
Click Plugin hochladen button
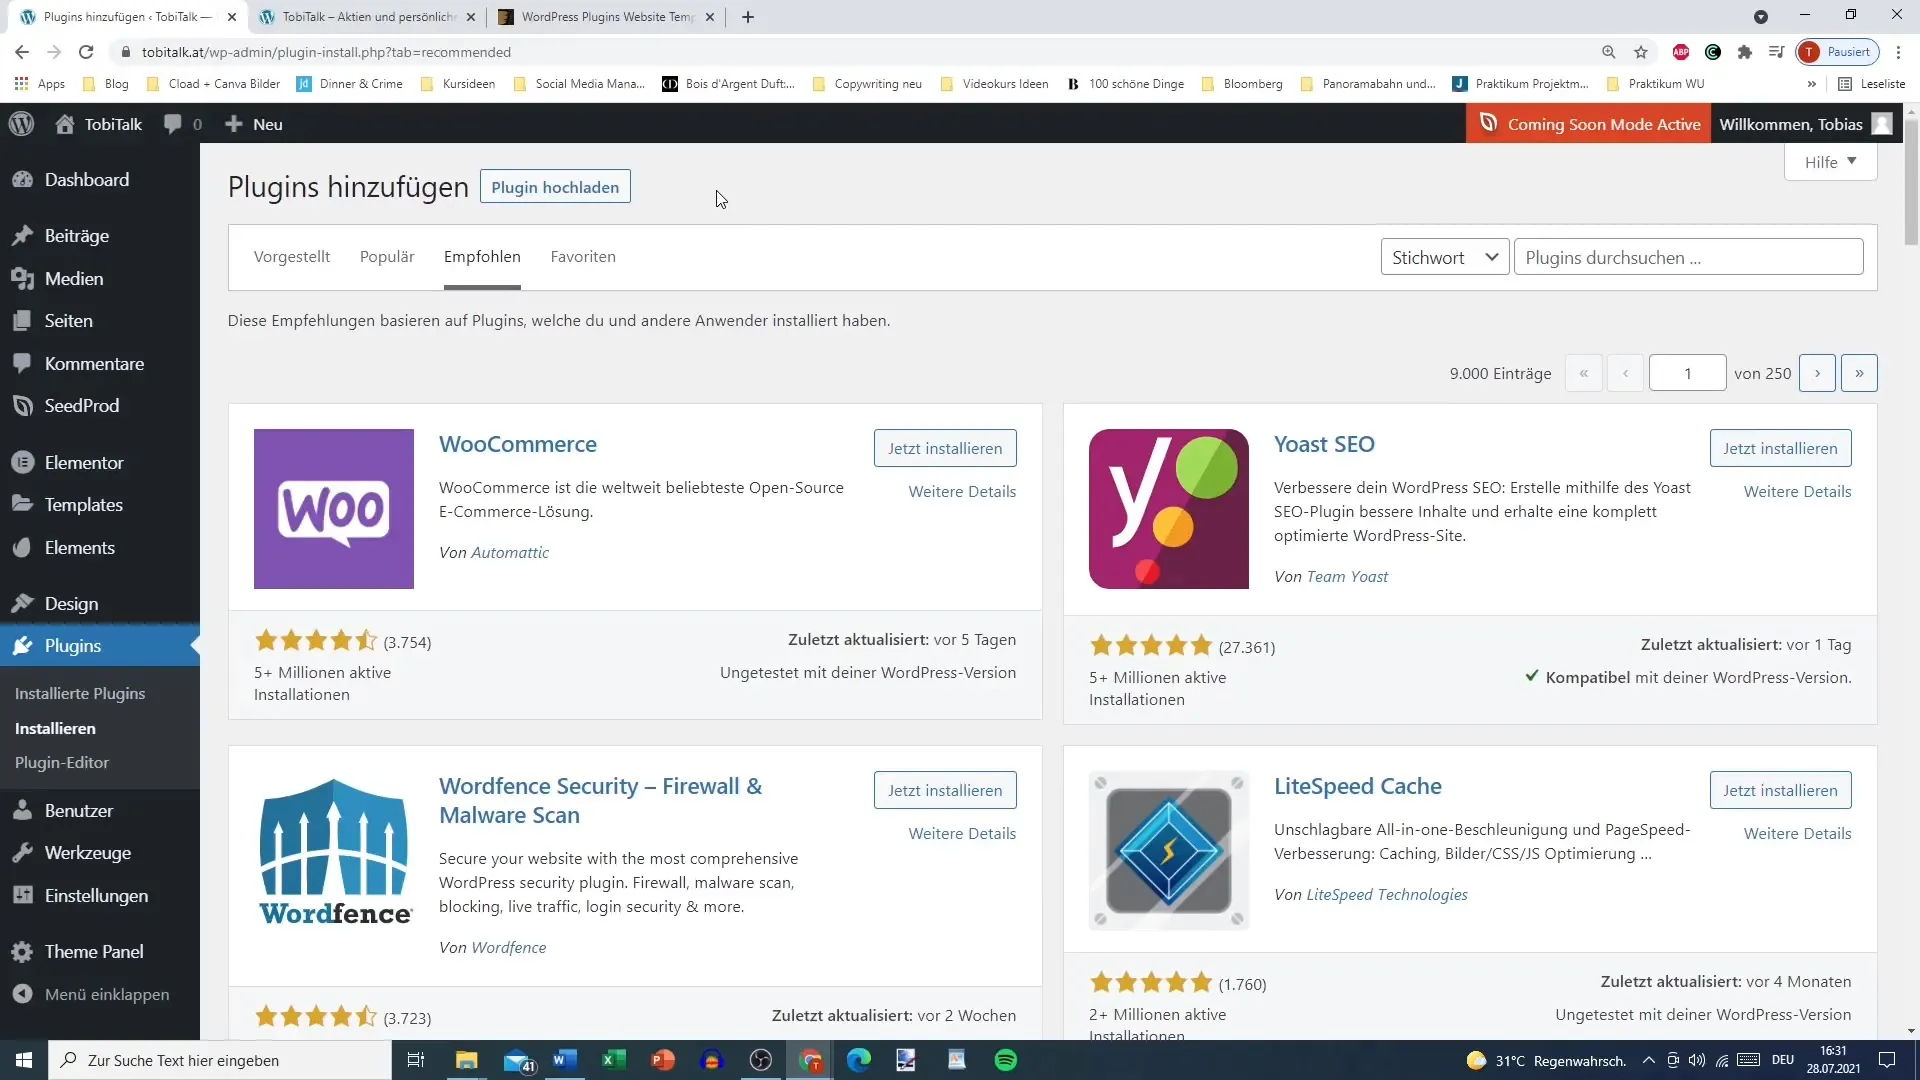[x=555, y=186]
